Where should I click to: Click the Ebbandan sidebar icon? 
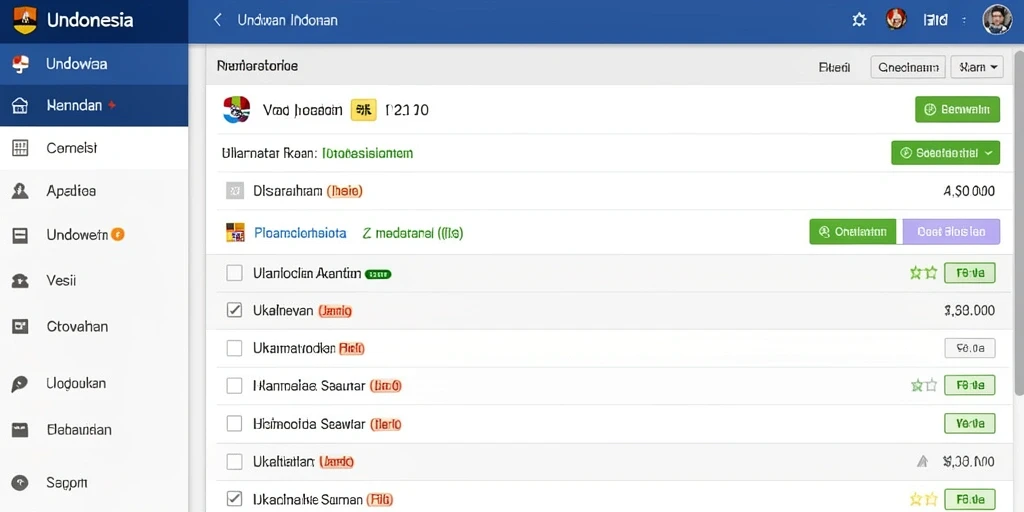click(x=20, y=430)
